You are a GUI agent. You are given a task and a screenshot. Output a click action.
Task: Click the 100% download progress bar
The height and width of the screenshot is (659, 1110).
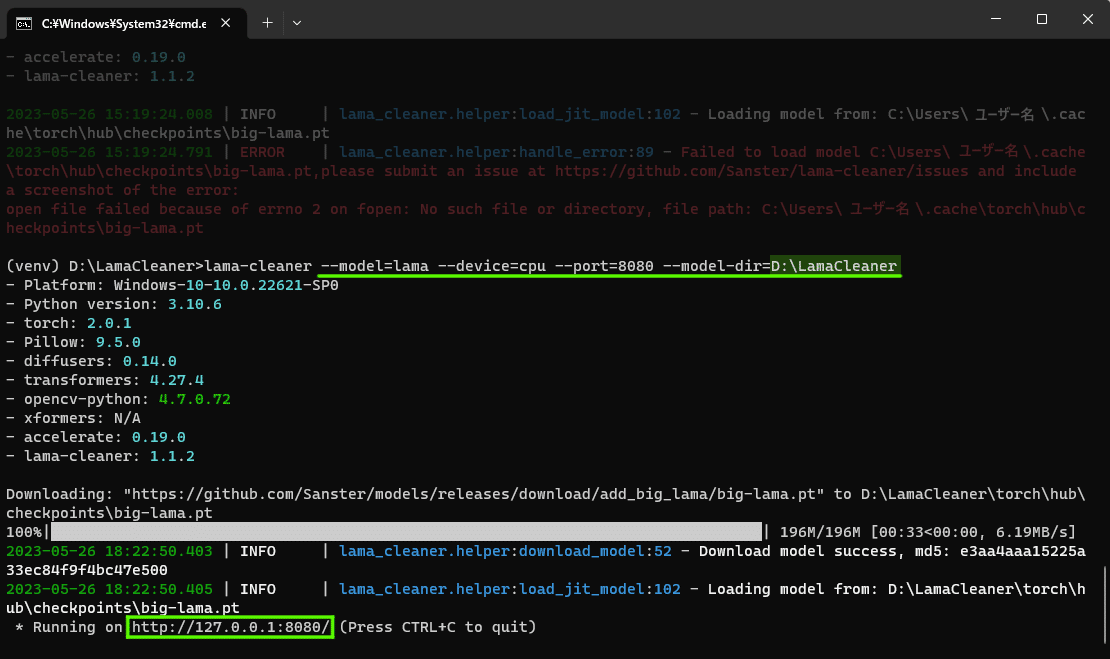406,532
